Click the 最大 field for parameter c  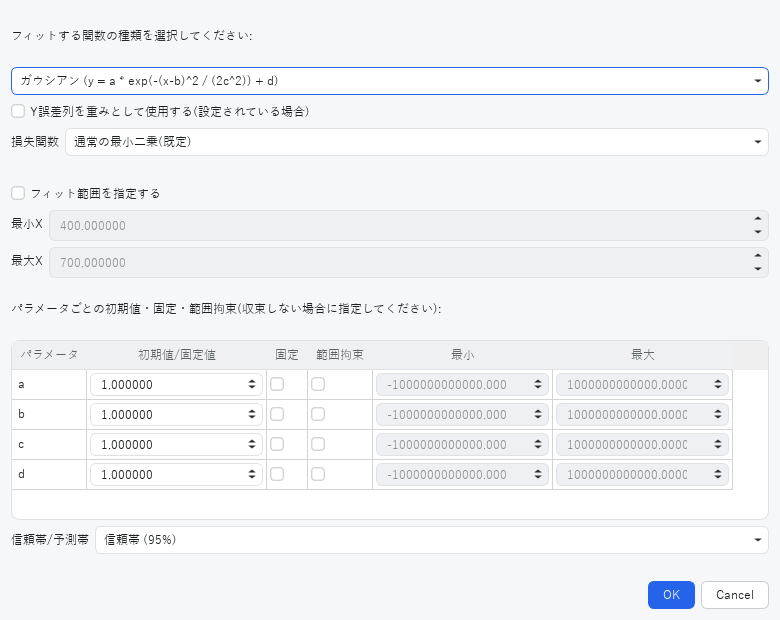642,444
